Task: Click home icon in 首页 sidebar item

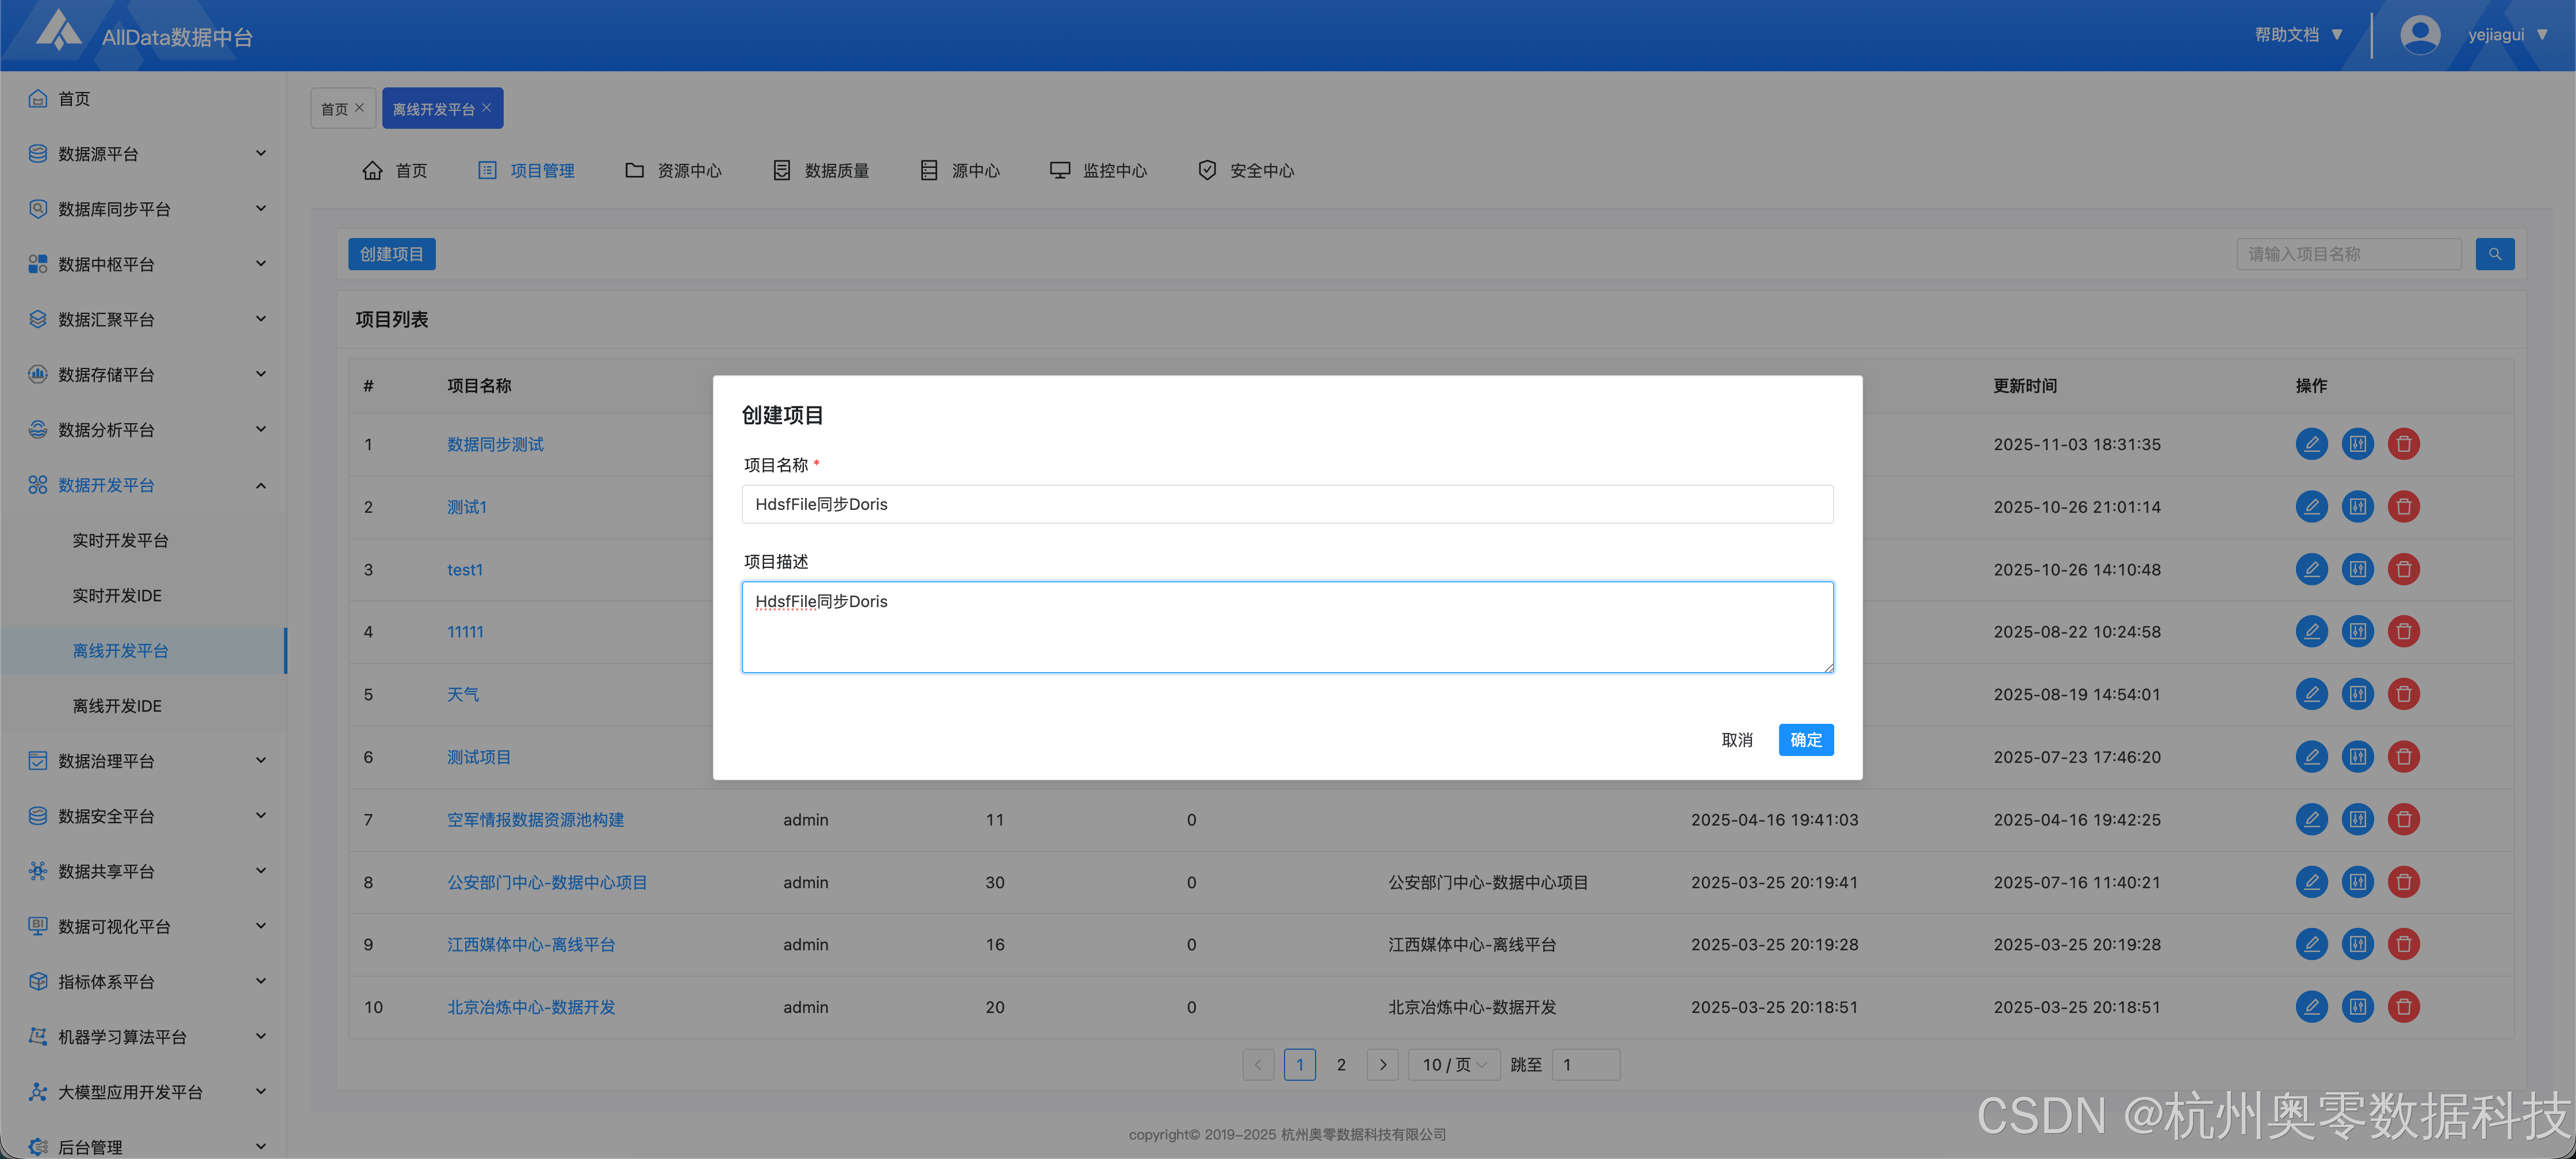Action: (x=38, y=98)
